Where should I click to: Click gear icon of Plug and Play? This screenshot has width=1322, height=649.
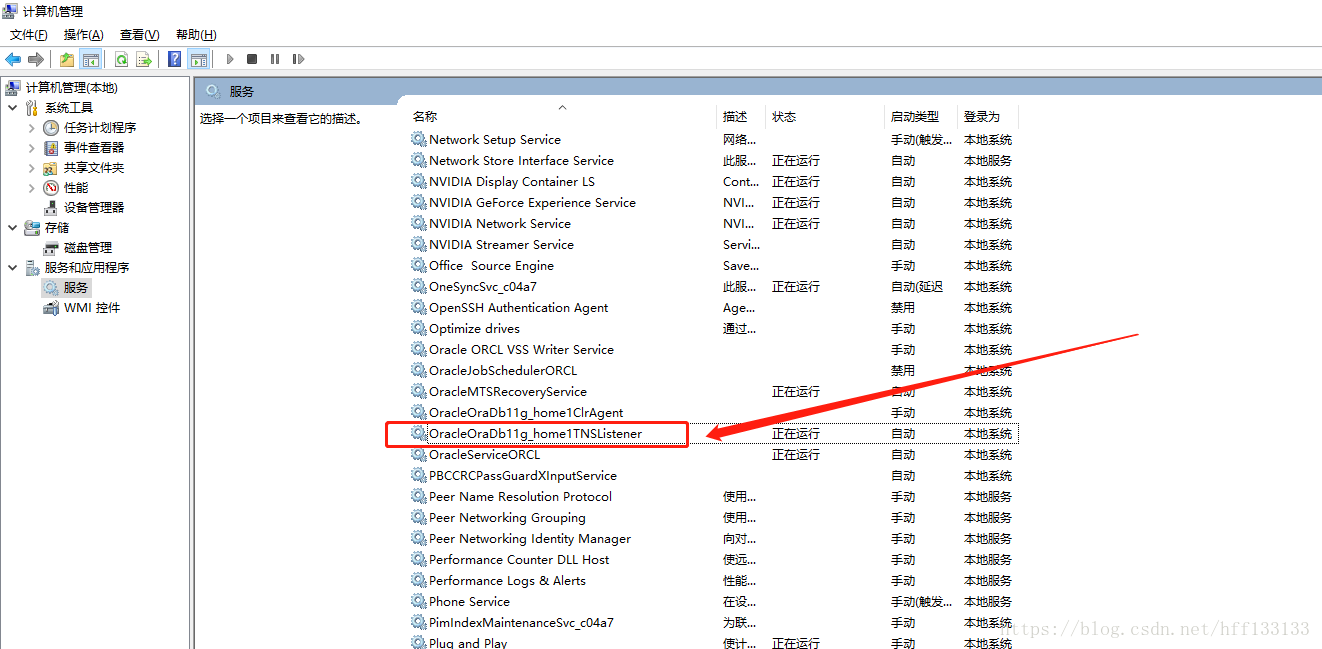click(419, 643)
